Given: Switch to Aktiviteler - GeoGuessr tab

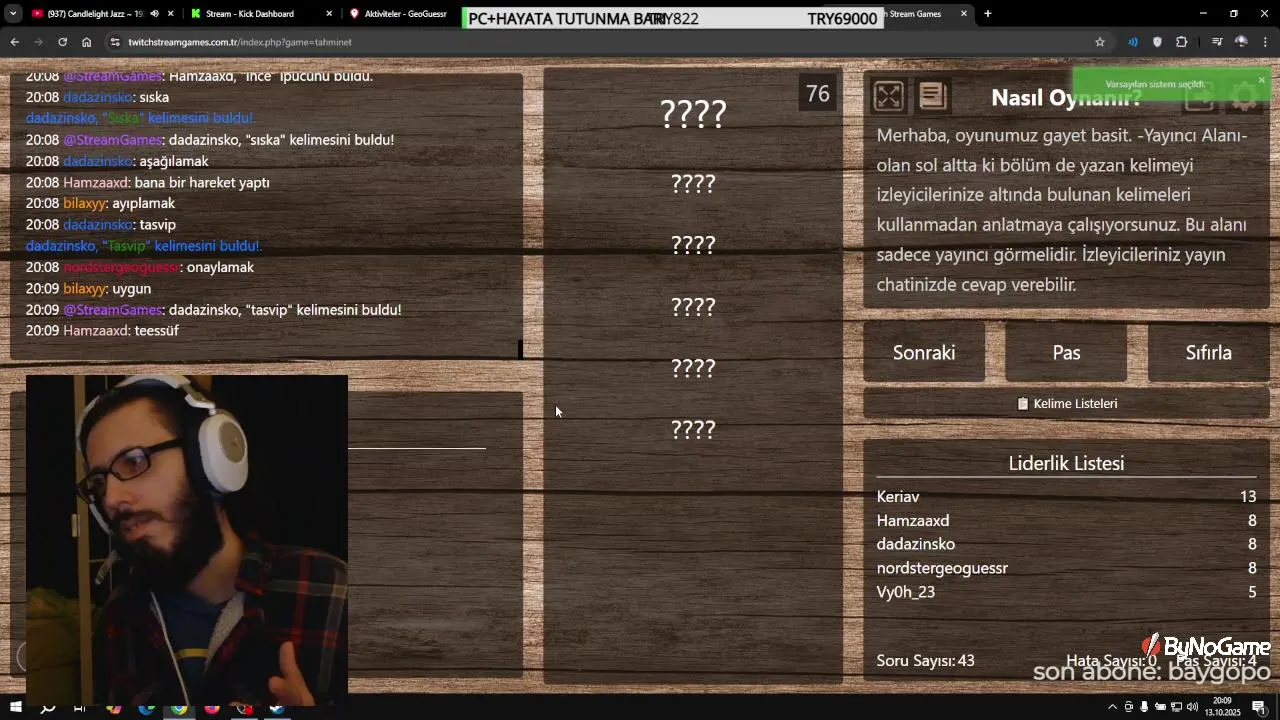Looking at the screenshot, I should point(405,14).
